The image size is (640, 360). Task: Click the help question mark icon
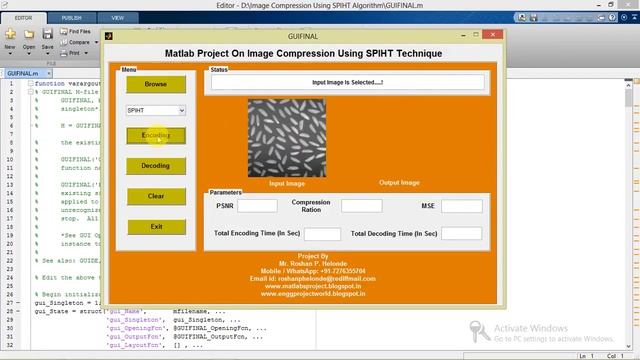coord(612,17)
